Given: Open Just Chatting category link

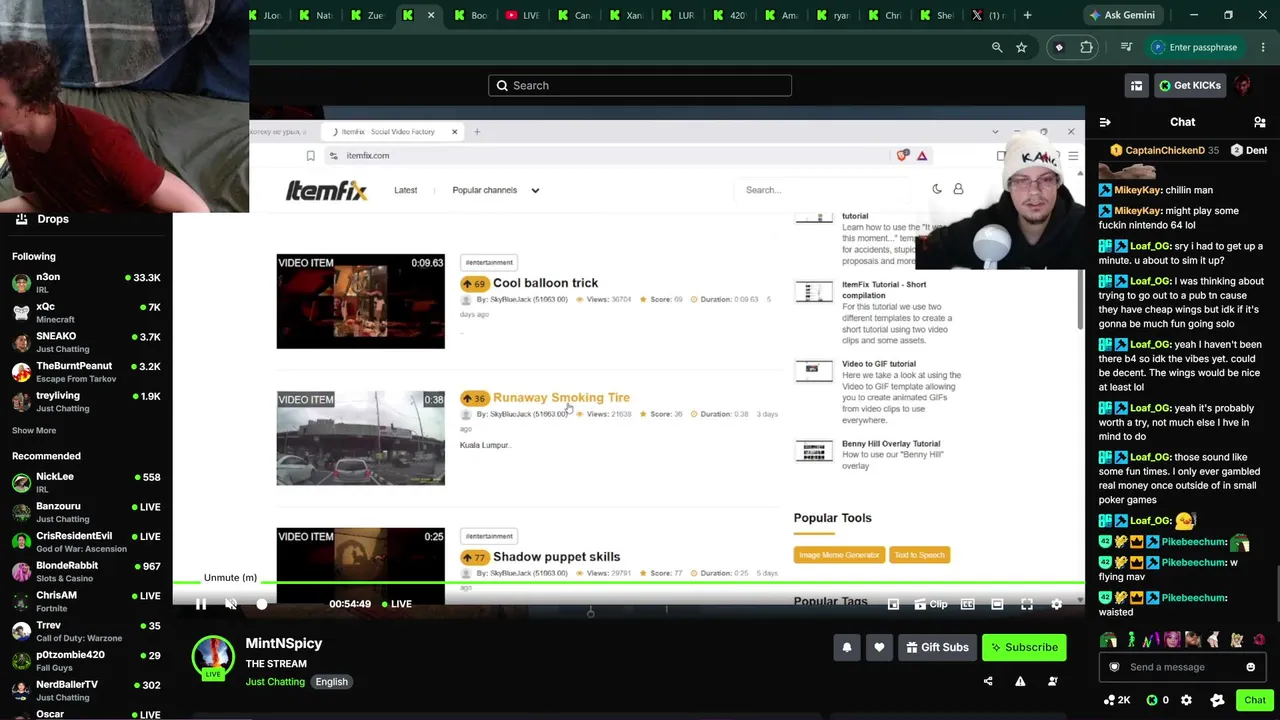Looking at the screenshot, I should point(275,682).
